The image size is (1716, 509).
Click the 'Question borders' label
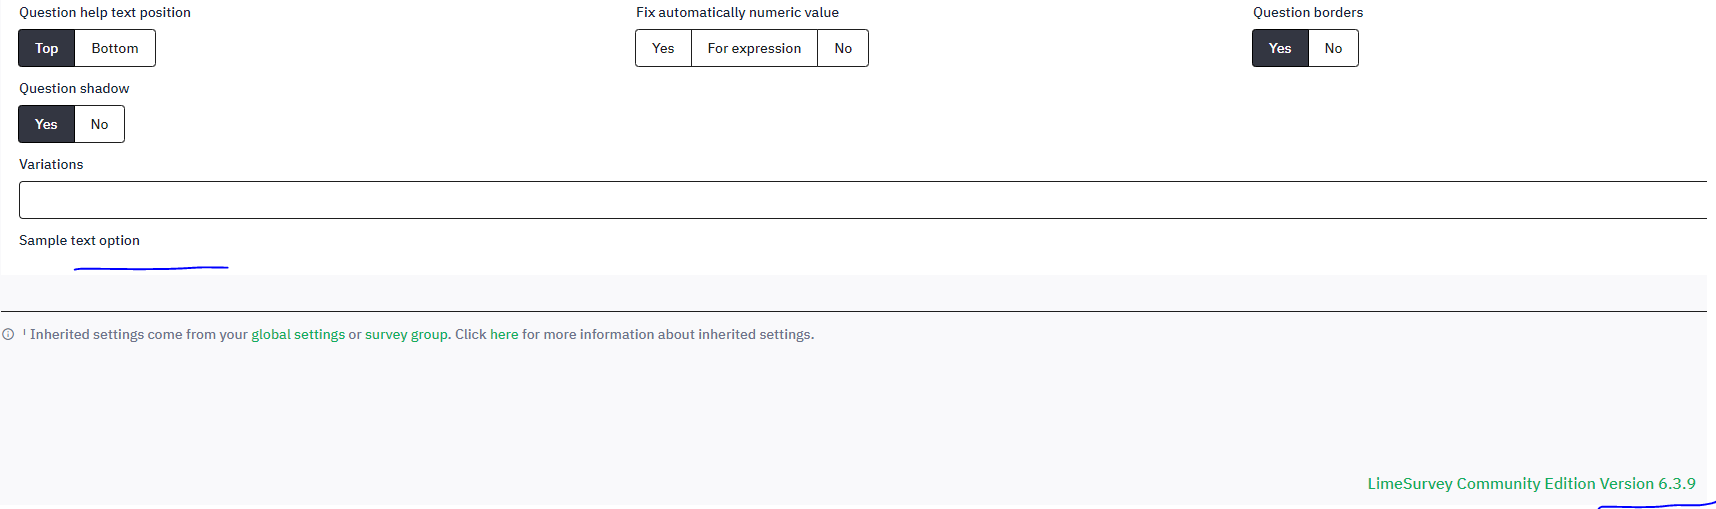(x=1308, y=13)
